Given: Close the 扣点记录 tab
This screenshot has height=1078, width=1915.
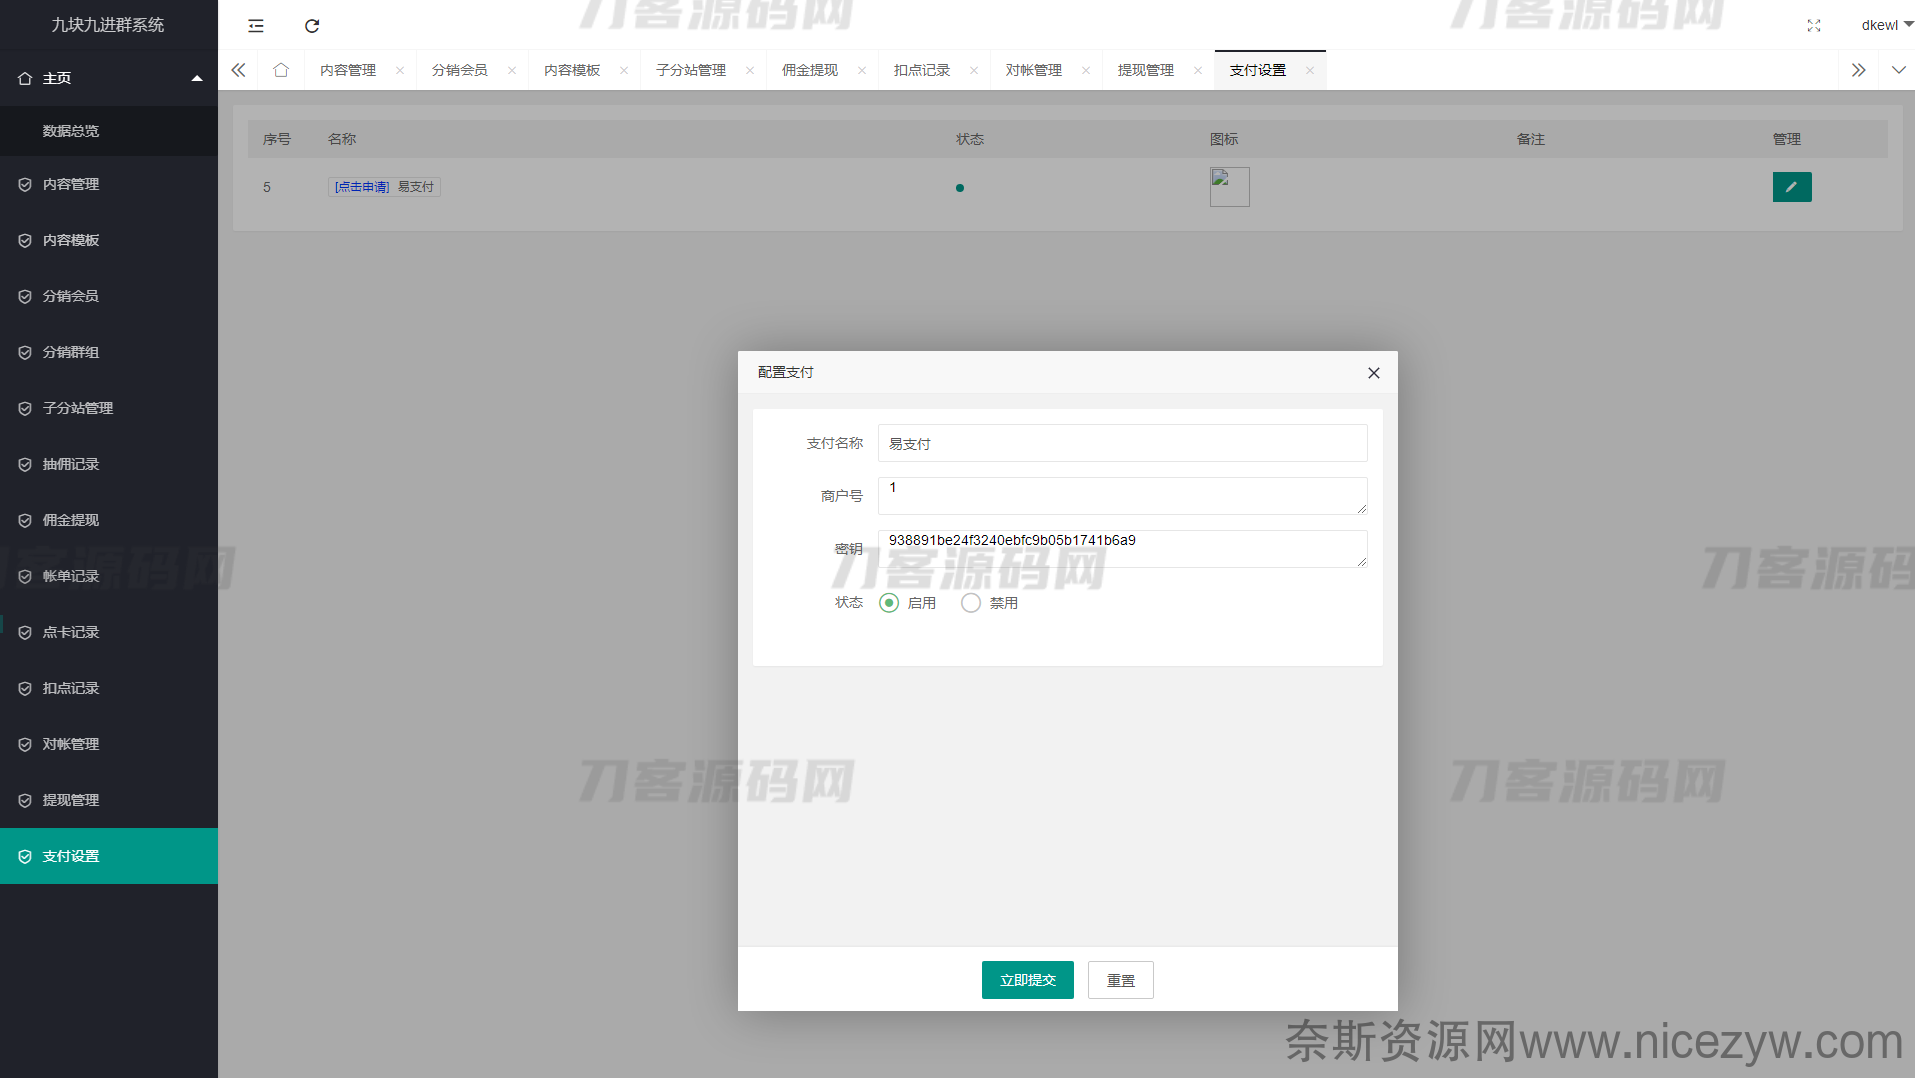Looking at the screenshot, I should [974, 70].
